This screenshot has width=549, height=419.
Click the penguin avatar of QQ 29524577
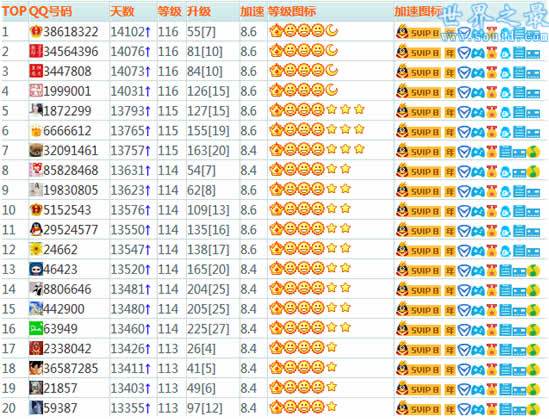tap(36, 230)
